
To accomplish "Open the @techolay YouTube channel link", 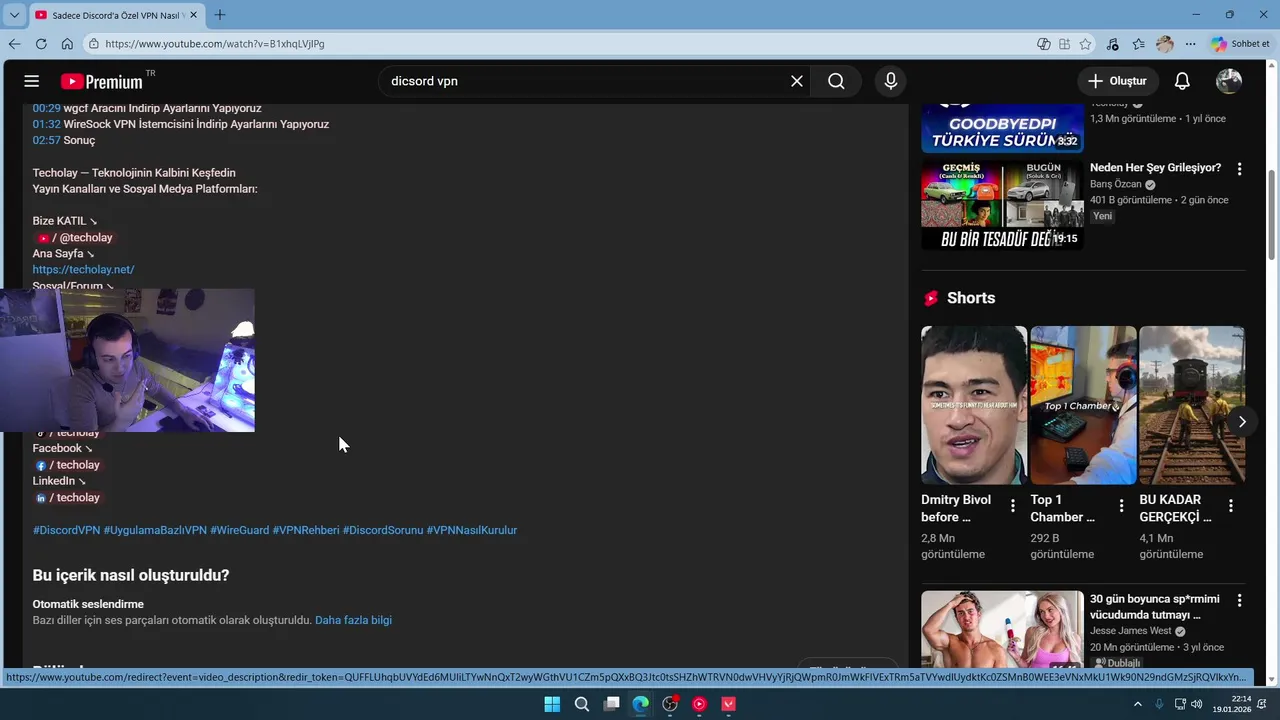I will 75,238.
